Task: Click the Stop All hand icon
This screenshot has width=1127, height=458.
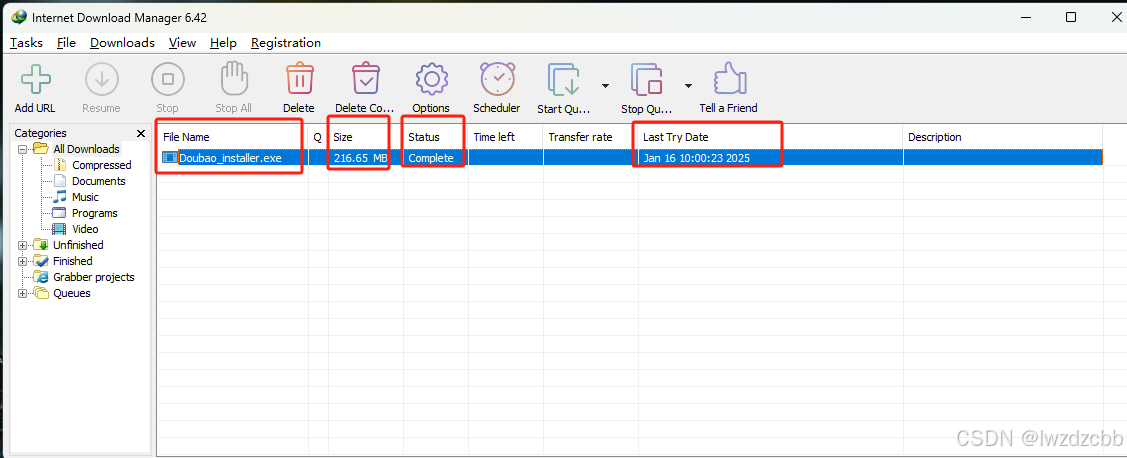Action: pos(234,78)
